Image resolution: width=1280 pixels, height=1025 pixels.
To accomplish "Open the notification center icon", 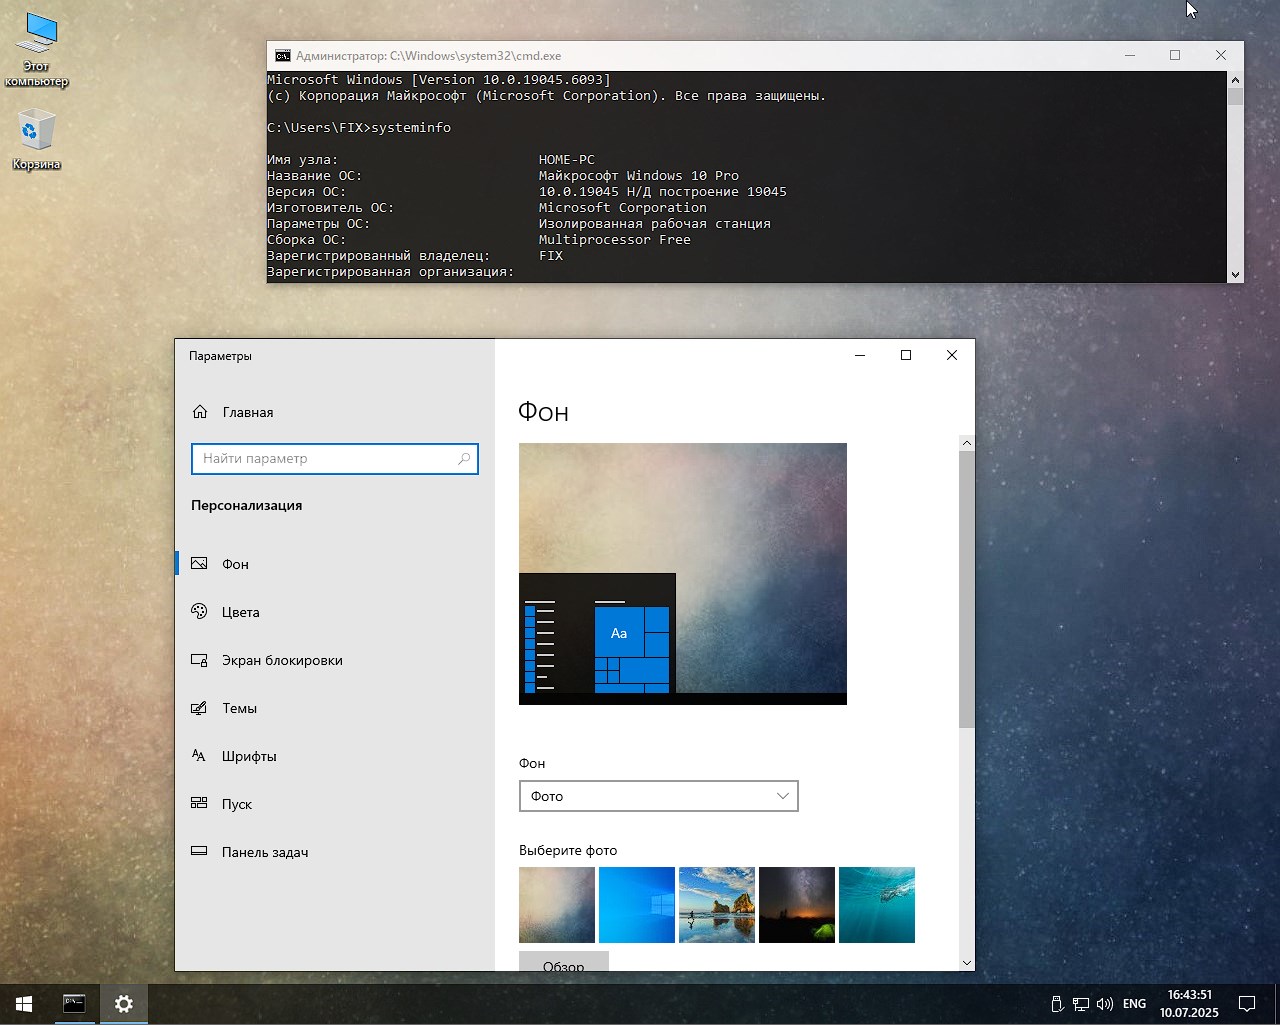I will click(1247, 1004).
